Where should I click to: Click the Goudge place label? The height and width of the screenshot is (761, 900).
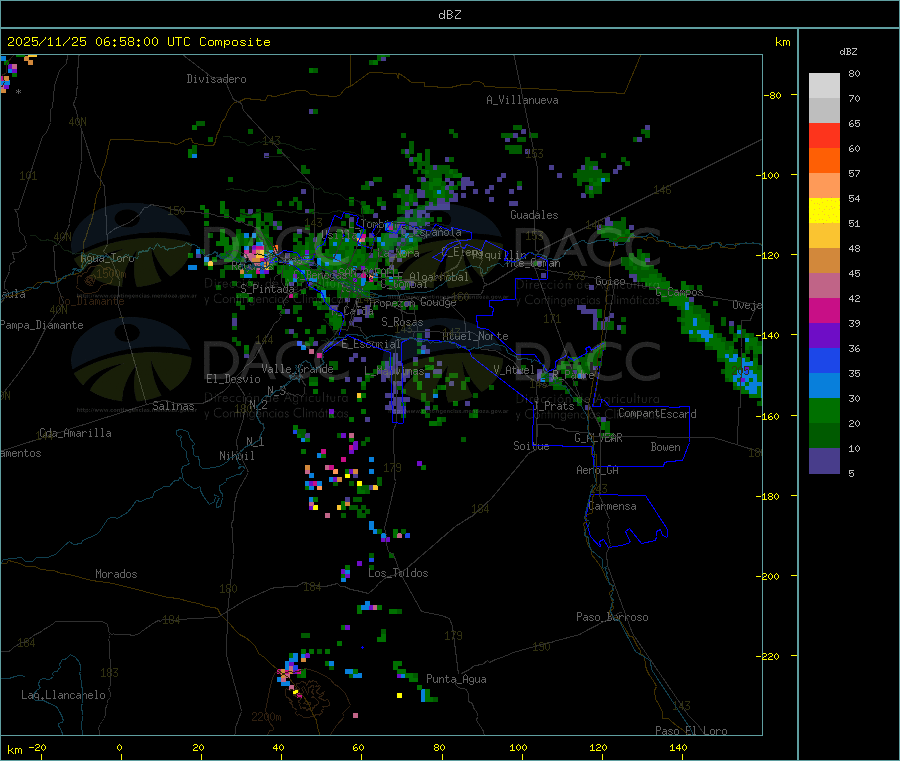click(439, 302)
